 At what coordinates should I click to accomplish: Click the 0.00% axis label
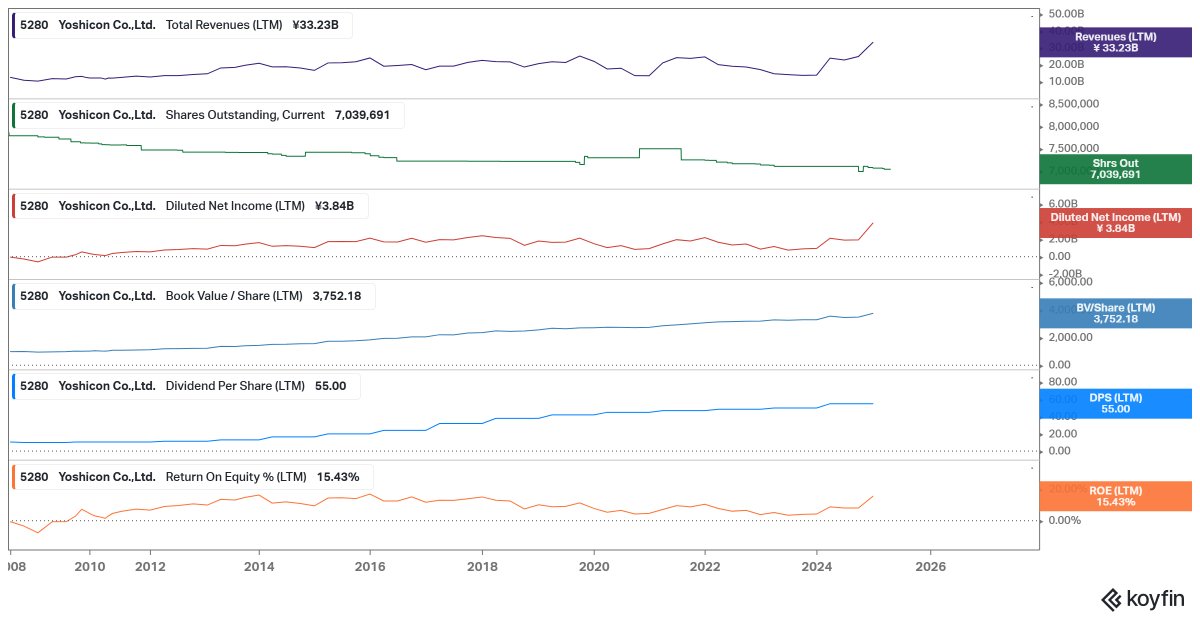click(x=1064, y=520)
